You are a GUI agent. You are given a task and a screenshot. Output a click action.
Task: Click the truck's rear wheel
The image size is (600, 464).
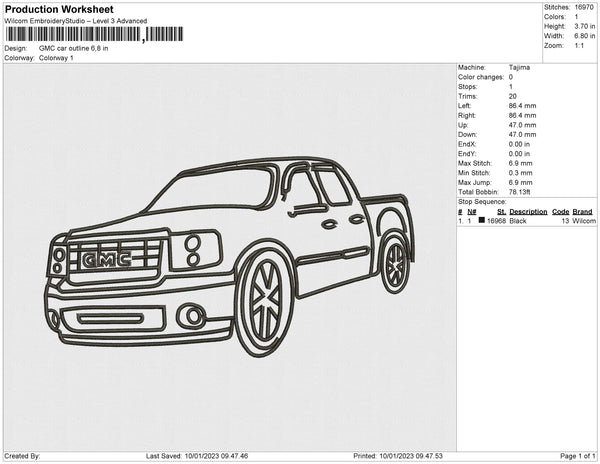[395, 263]
